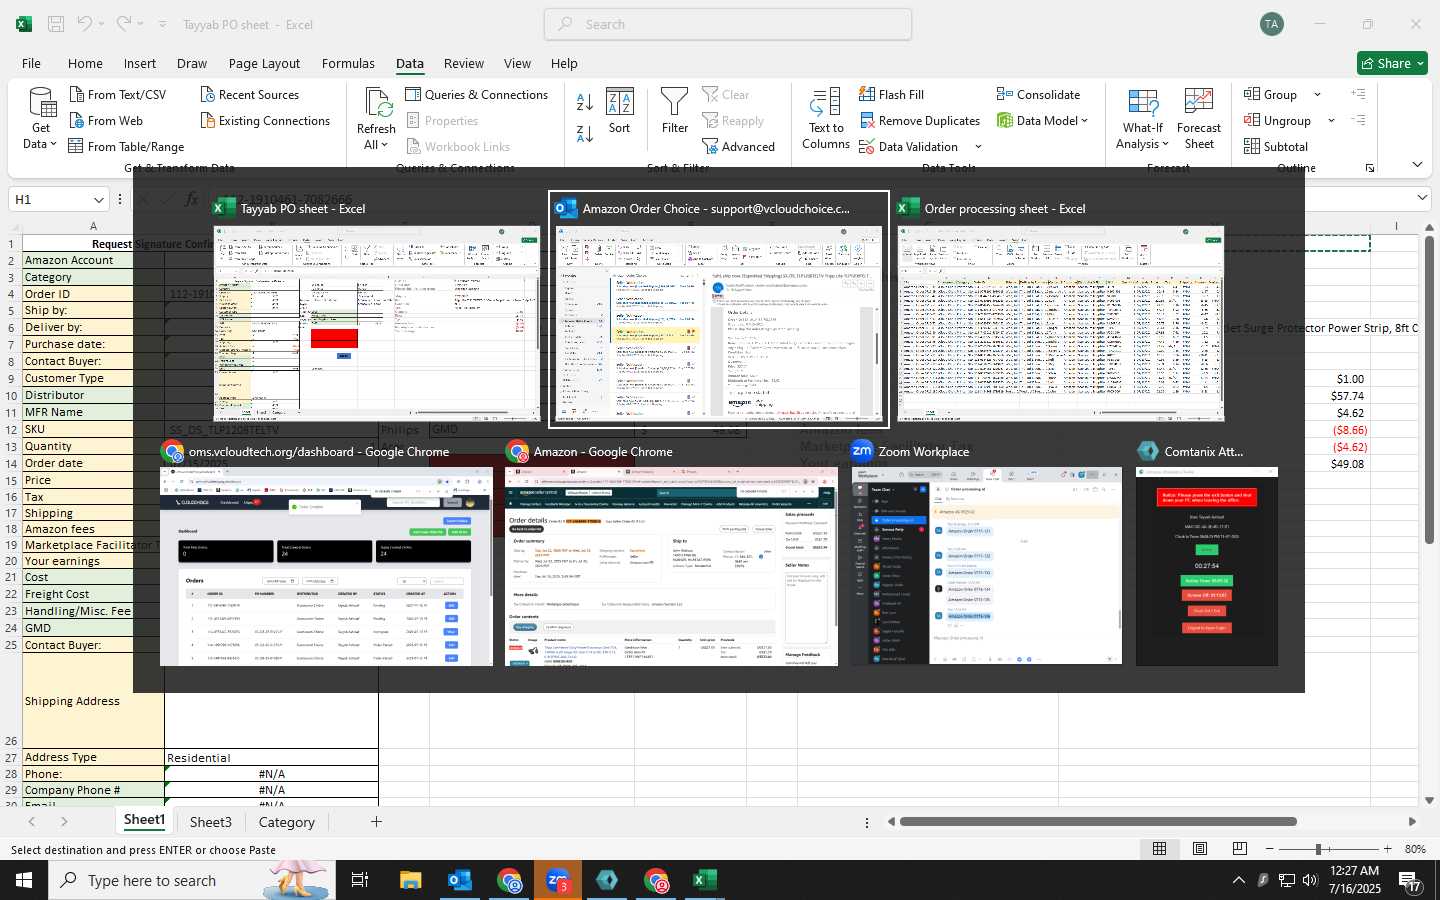Screen dimensions: 1440x900
Task: Open the TA account avatar
Action: point(1272,24)
